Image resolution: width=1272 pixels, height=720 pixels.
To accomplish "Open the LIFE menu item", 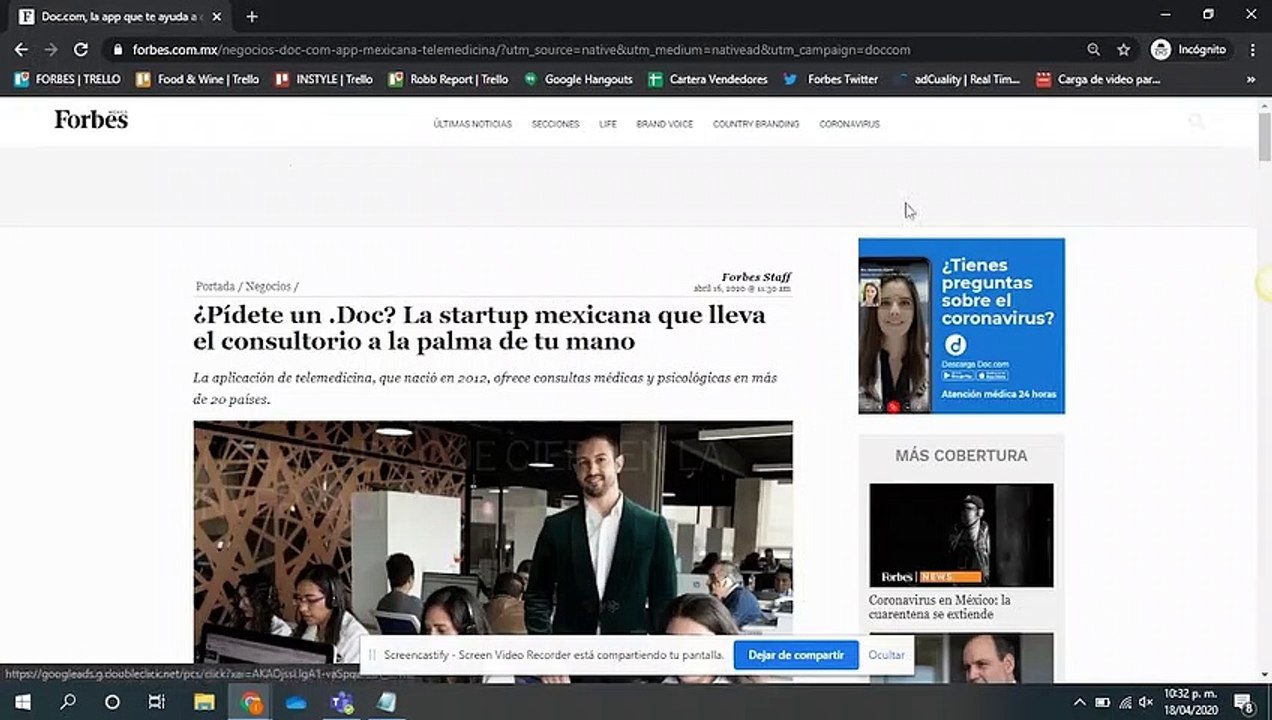I will pos(608,124).
